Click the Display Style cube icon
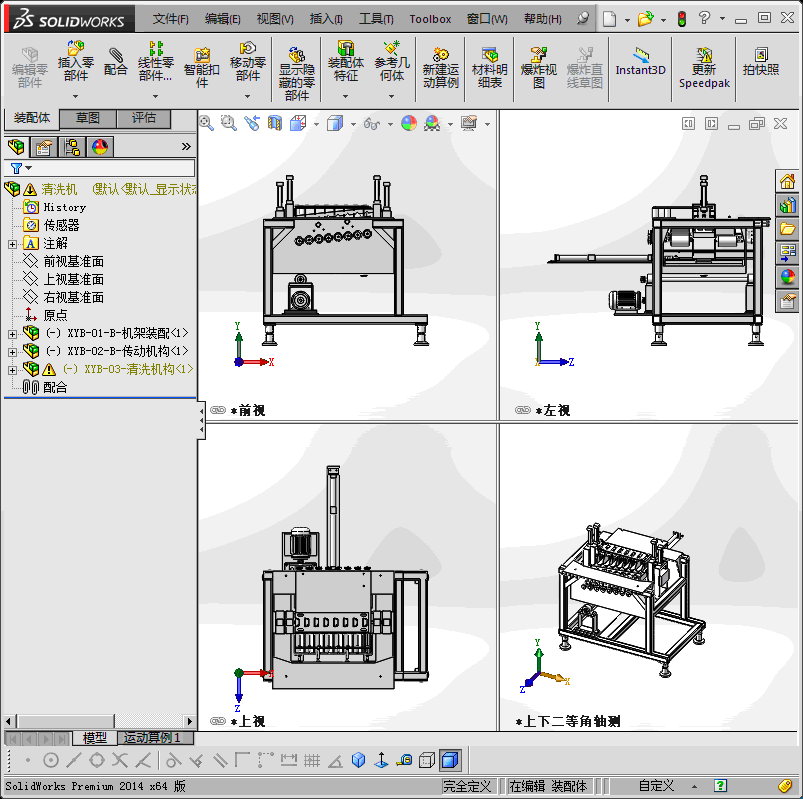The image size is (803, 799). tap(335, 123)
